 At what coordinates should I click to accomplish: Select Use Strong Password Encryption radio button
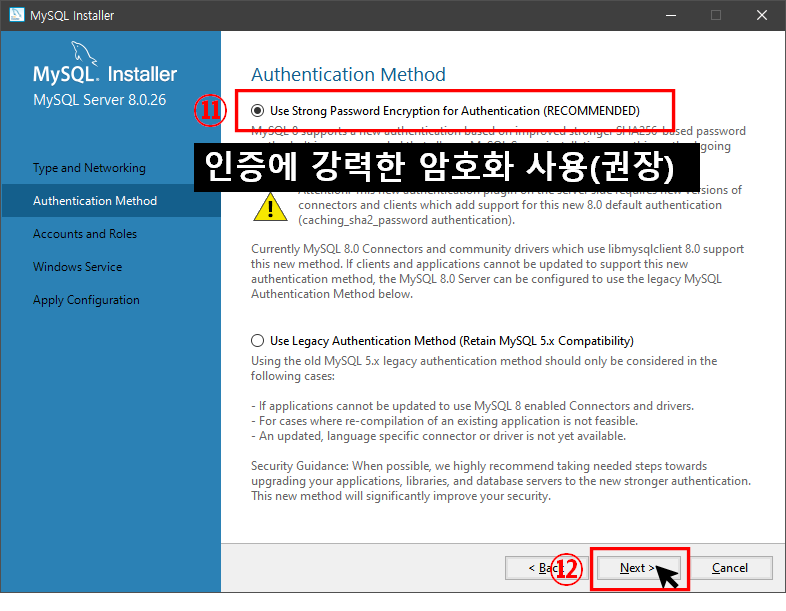pyautogui.click(x=258, y=110)
